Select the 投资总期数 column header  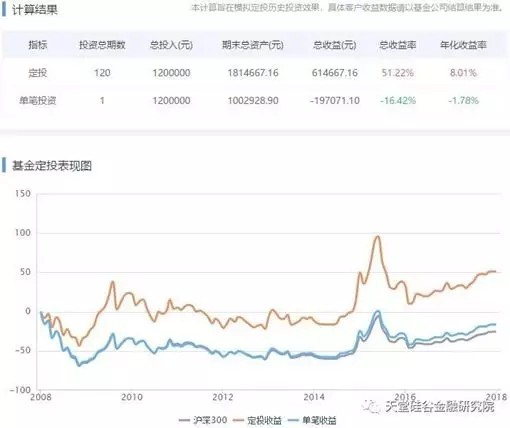pos(102,45)
